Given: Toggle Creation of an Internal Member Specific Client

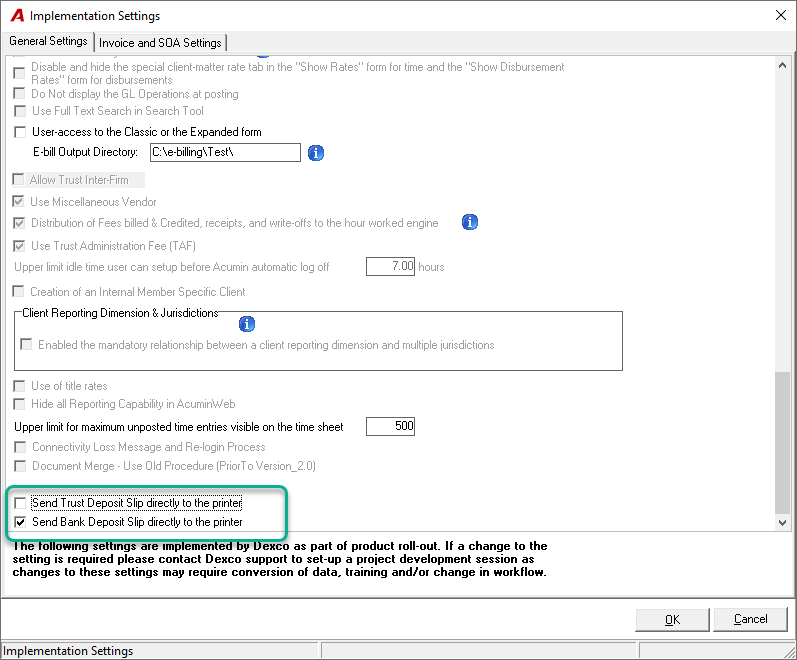Looking at the screenshot, I should click(x=18, y=291).
